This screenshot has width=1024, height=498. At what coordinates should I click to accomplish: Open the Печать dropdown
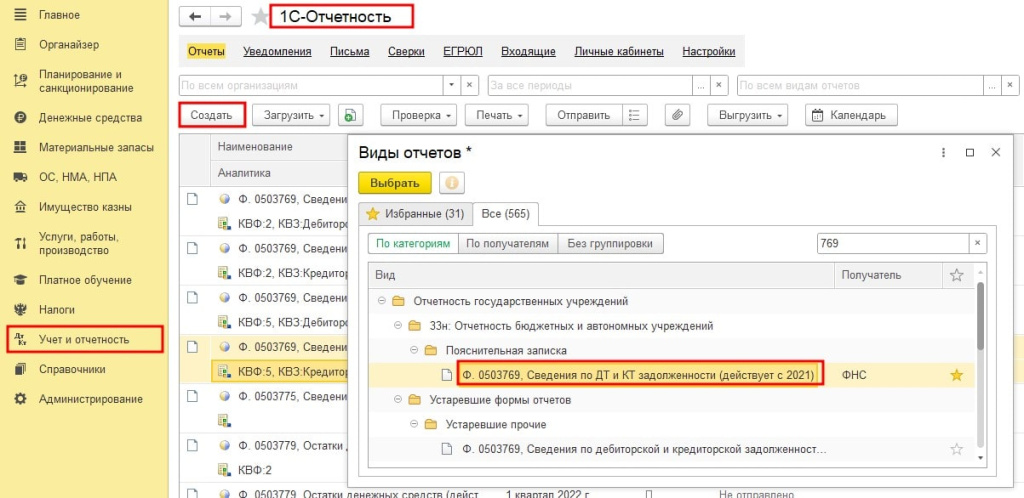[496, 115]
